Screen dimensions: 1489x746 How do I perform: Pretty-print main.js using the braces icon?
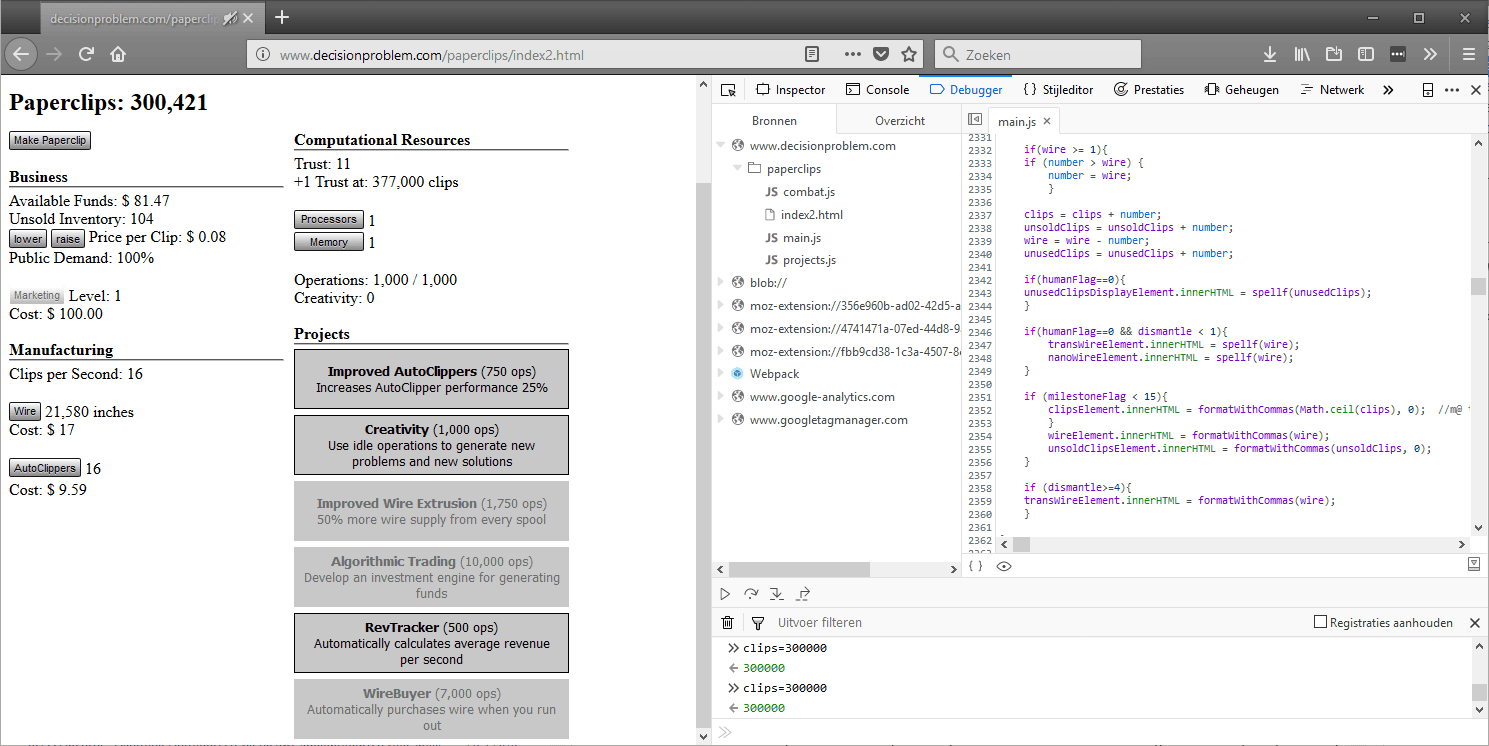[x=976, y=565]
